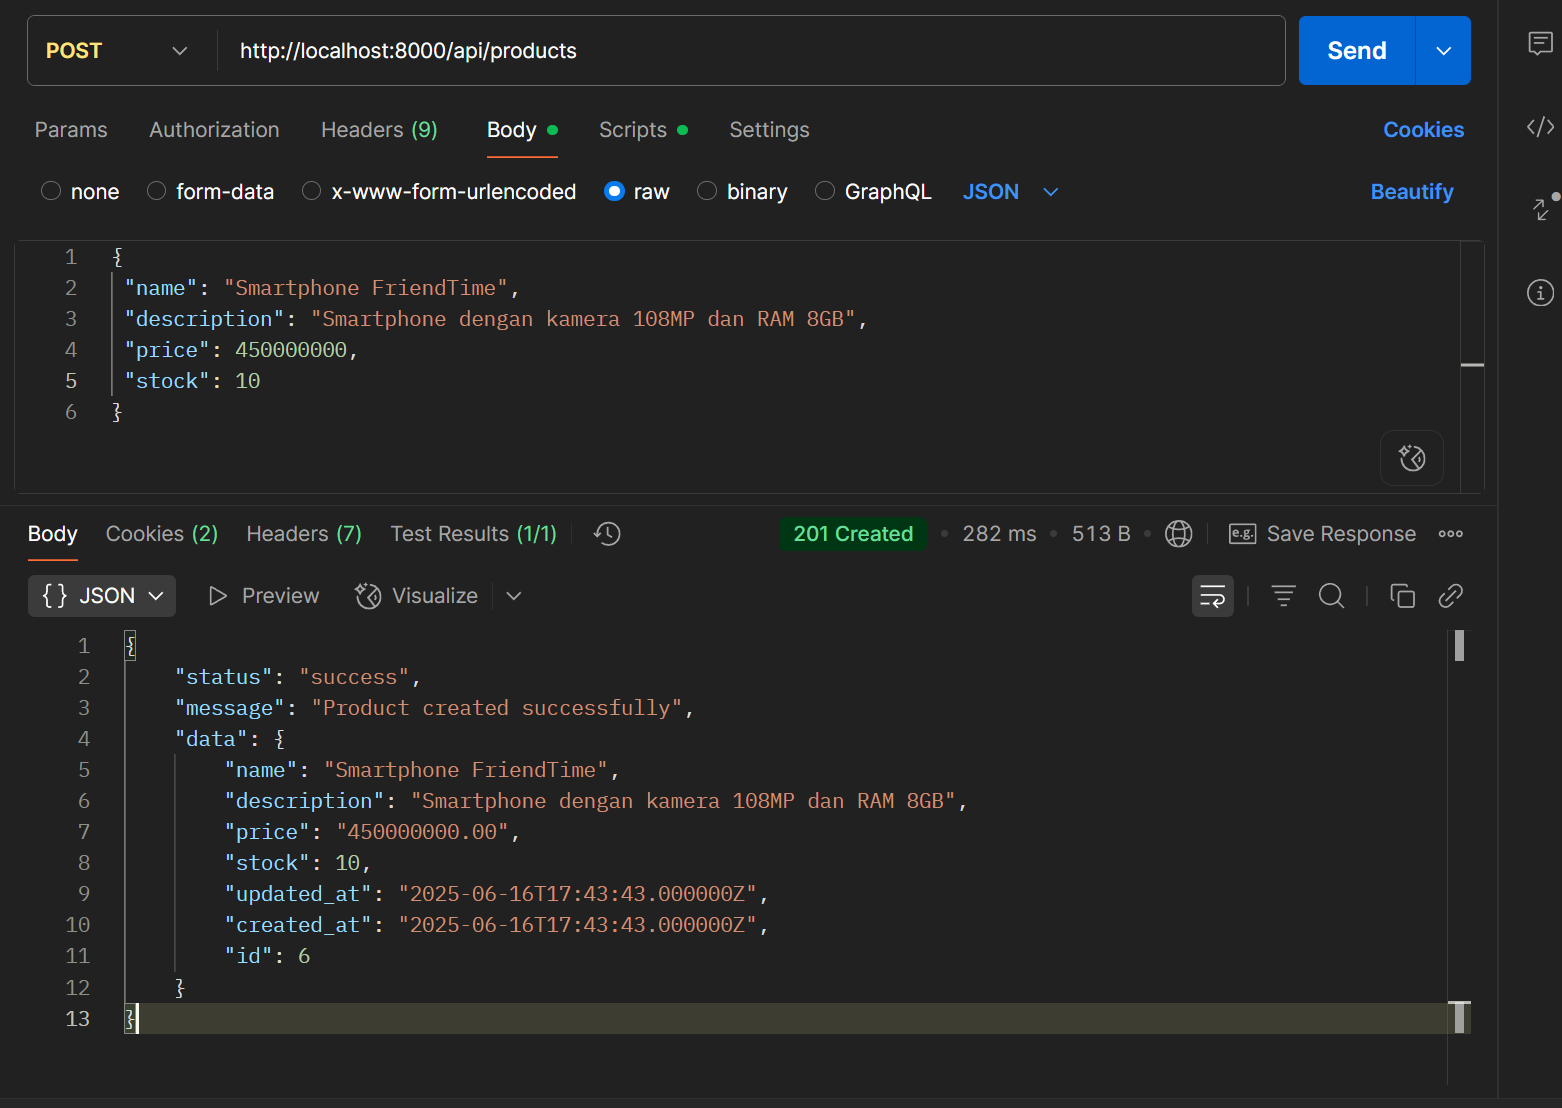Open the POST method dropdown
The height and width of the screenshot is (1108, 1562).
[117, 51]
